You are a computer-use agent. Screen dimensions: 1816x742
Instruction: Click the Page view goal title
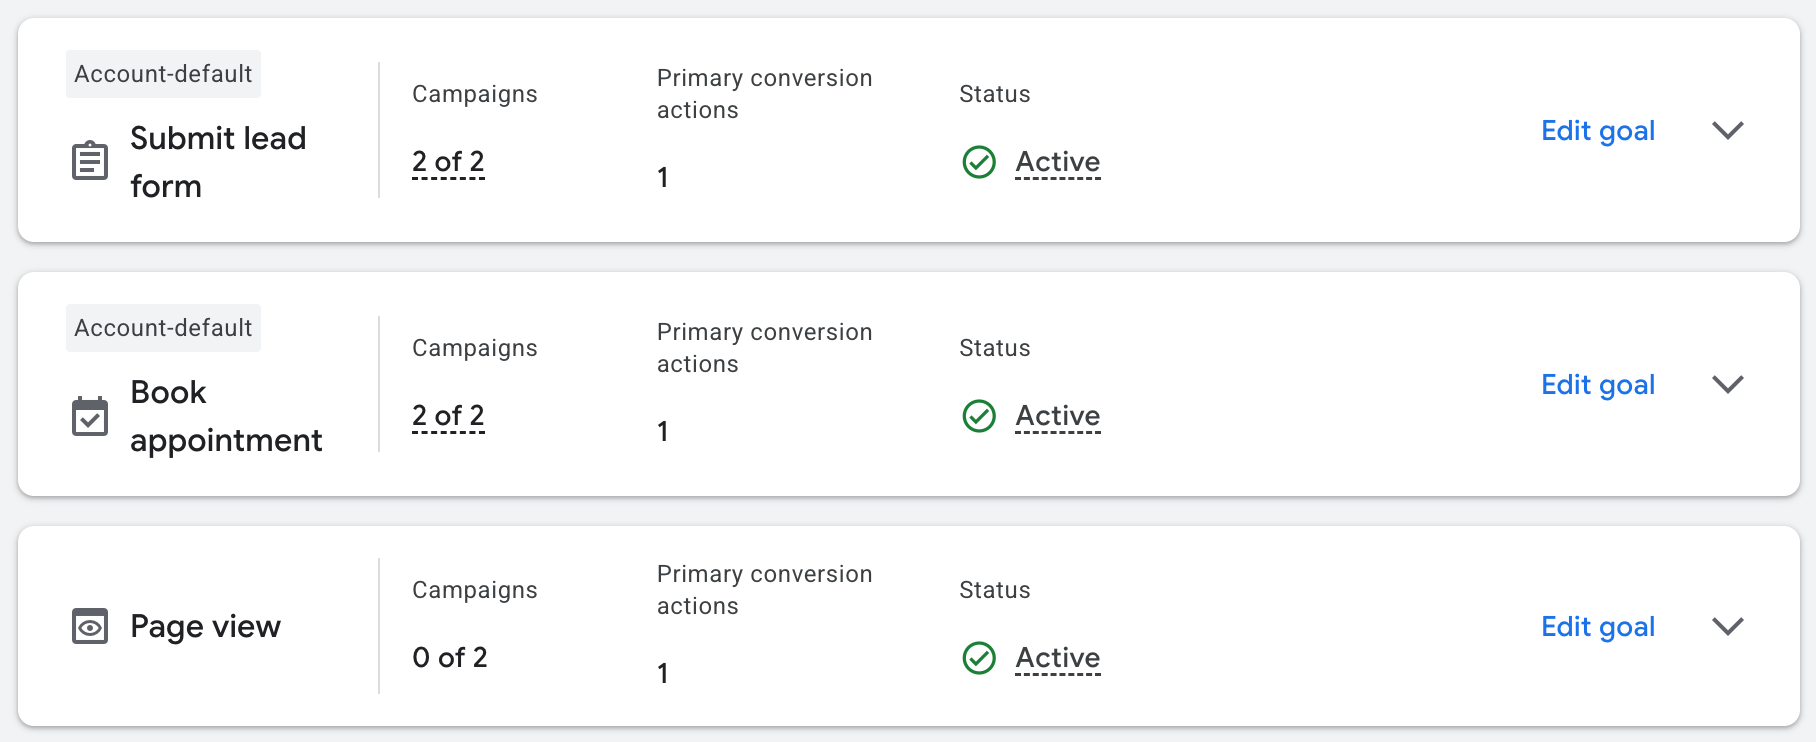[x=205, y=627]
